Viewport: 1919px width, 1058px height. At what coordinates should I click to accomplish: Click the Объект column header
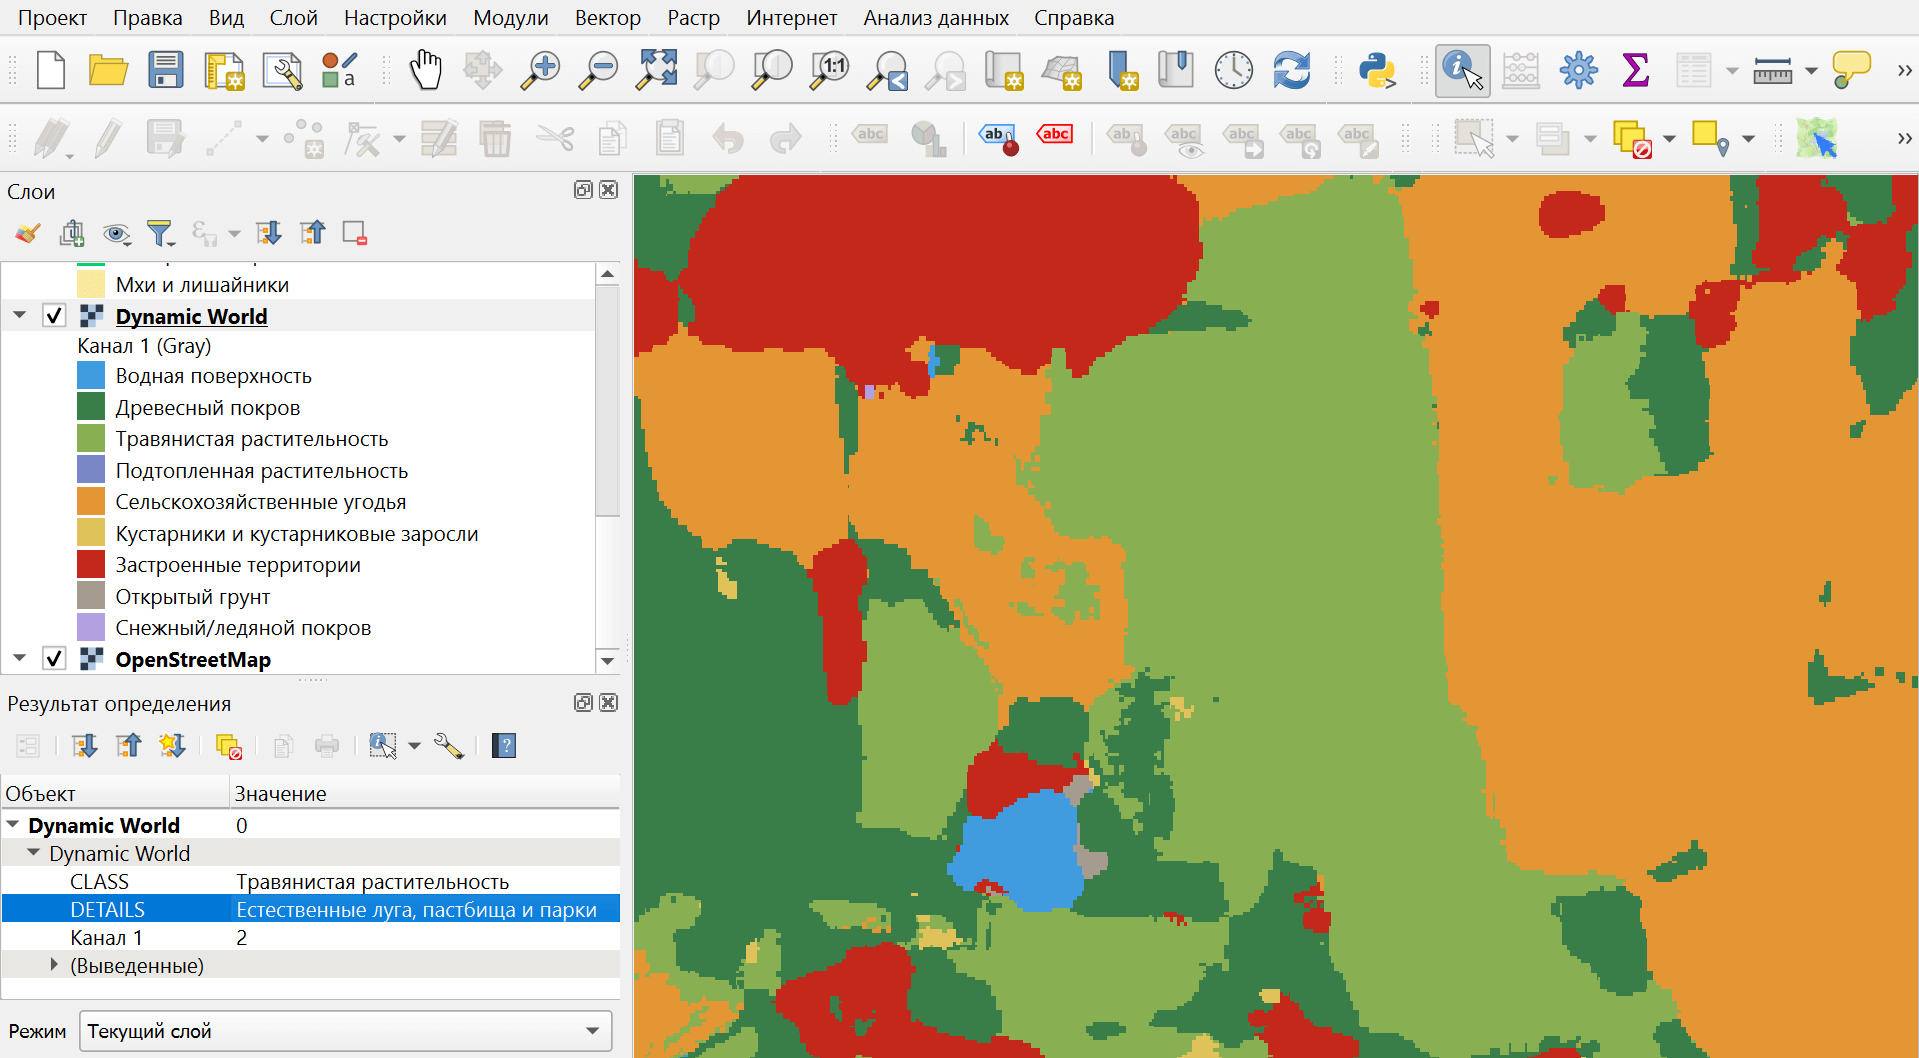pos(115,793)
